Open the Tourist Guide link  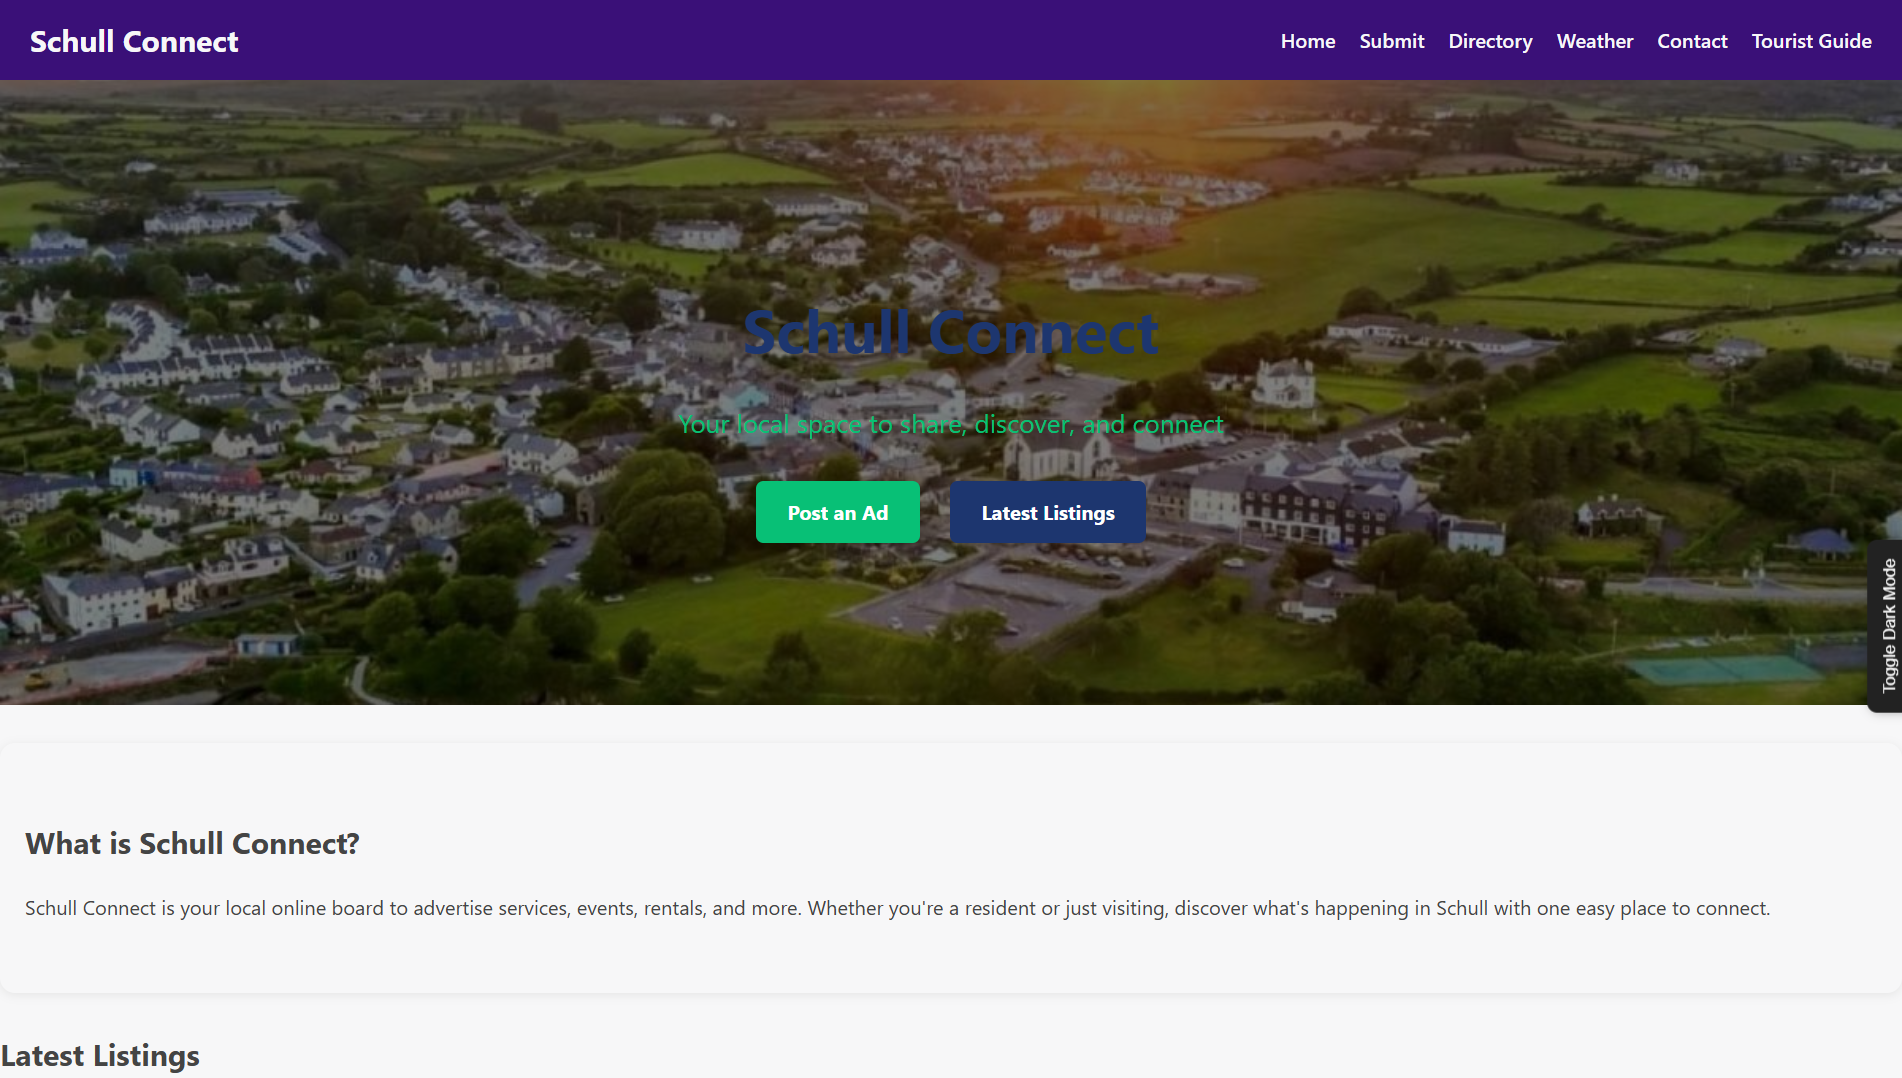1811,41
